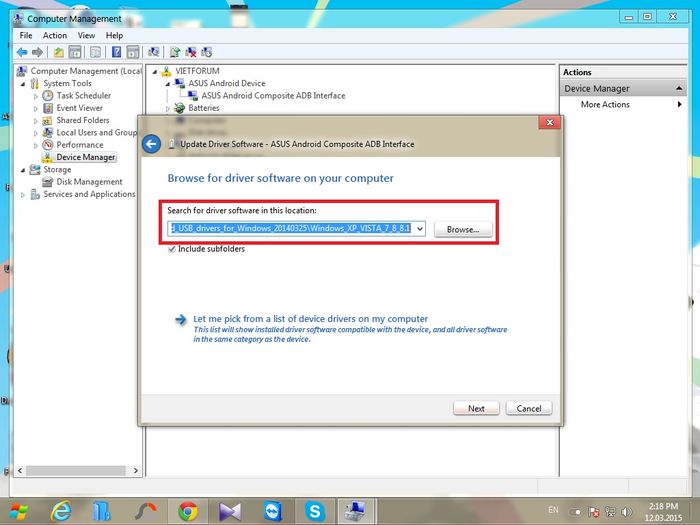This screenshot has height=525, width=700.
Task: Expand the Task Scheduler node
Action: click(x=36, y=96)
